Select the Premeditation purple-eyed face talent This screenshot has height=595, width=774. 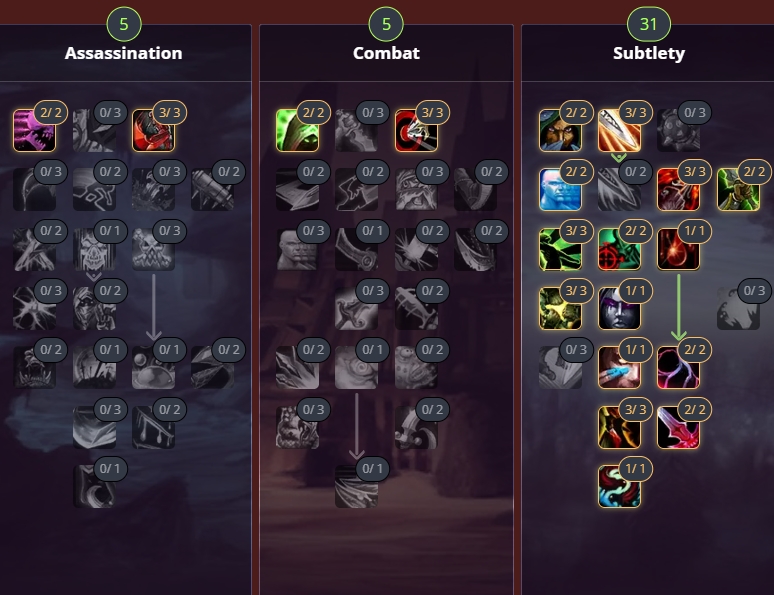[619, 309]
